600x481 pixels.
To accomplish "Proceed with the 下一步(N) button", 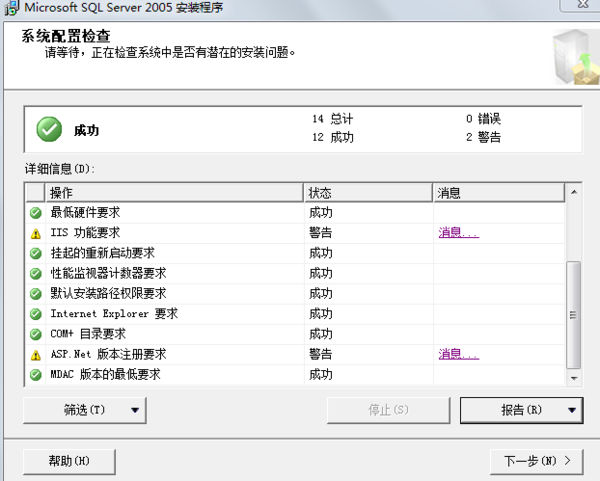I will [x=536, y=461].
